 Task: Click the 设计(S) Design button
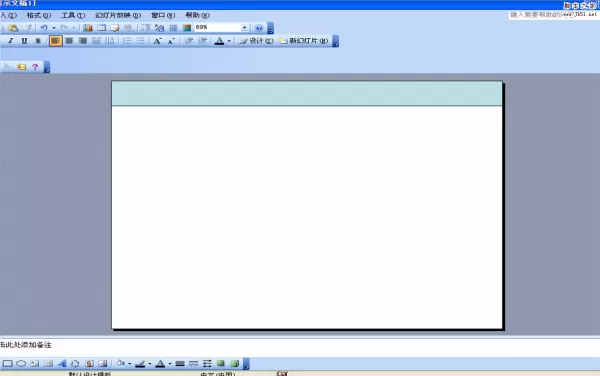tap(256, 41)
